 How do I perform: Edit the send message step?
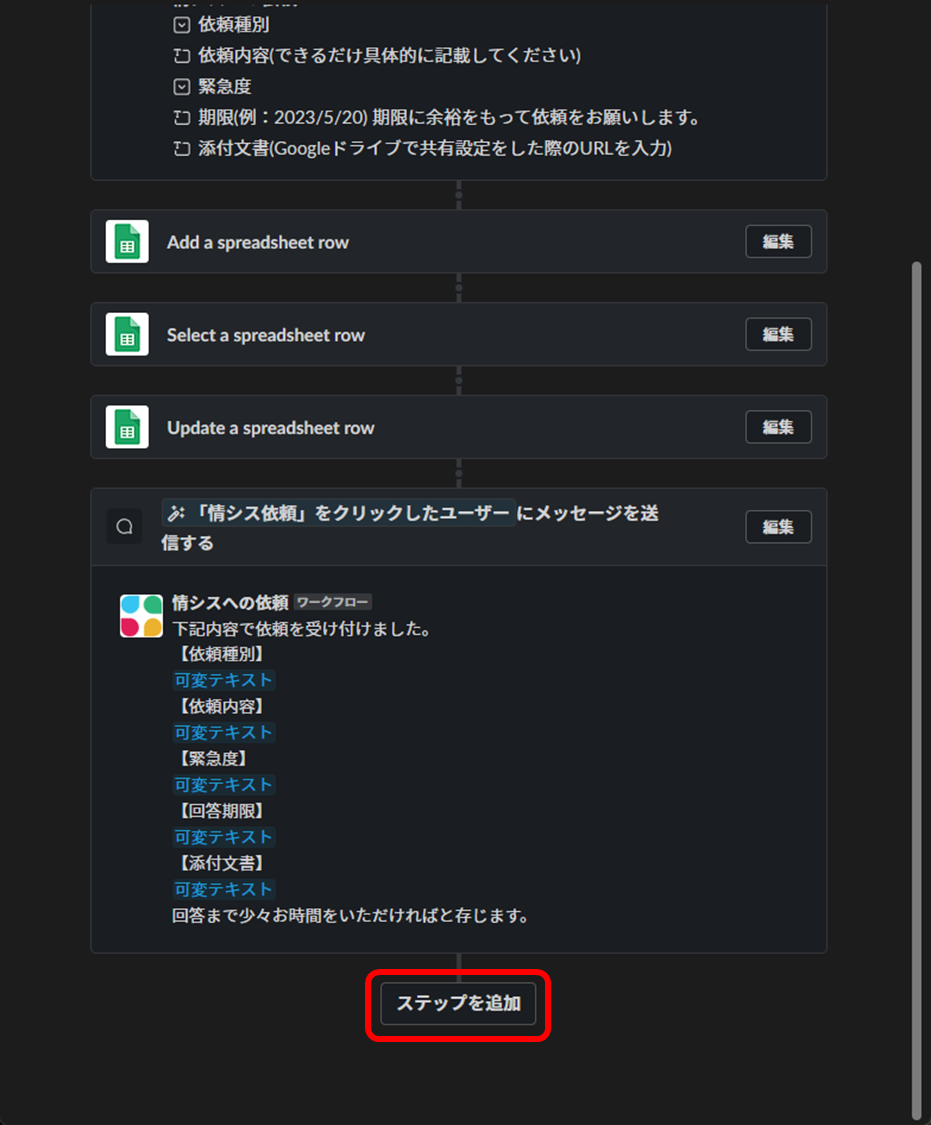(778, 527)
